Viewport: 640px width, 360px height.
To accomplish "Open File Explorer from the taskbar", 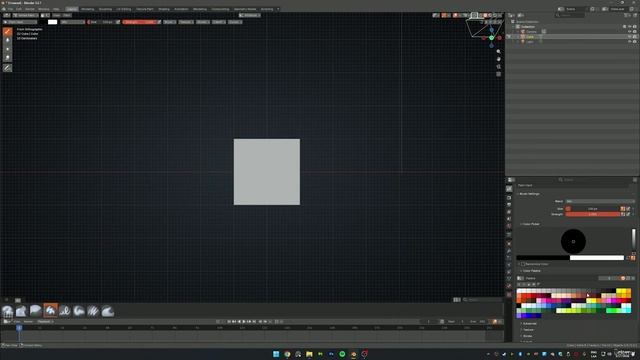I will pos(309,354).
